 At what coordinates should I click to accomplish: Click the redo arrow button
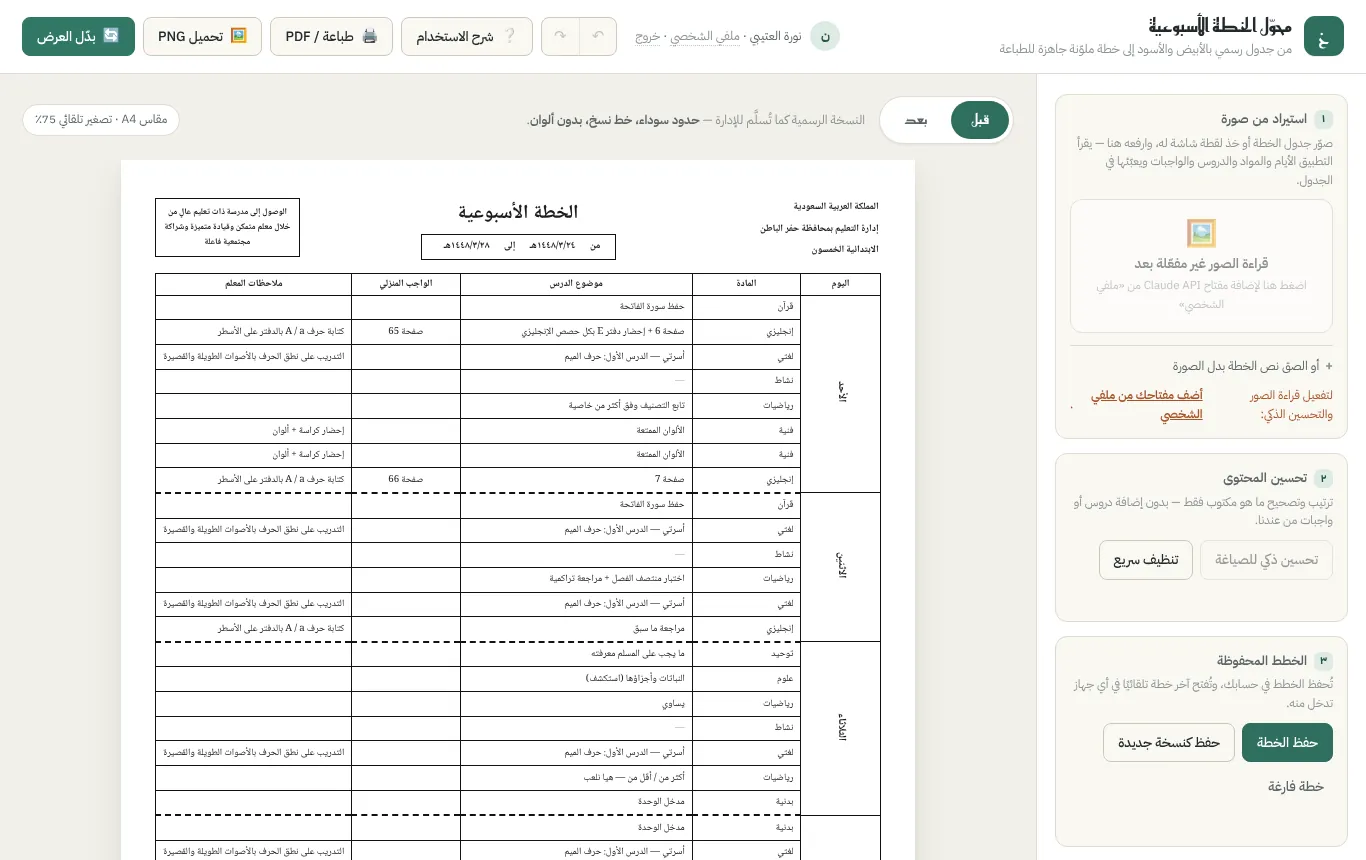(x=560, y=36)
